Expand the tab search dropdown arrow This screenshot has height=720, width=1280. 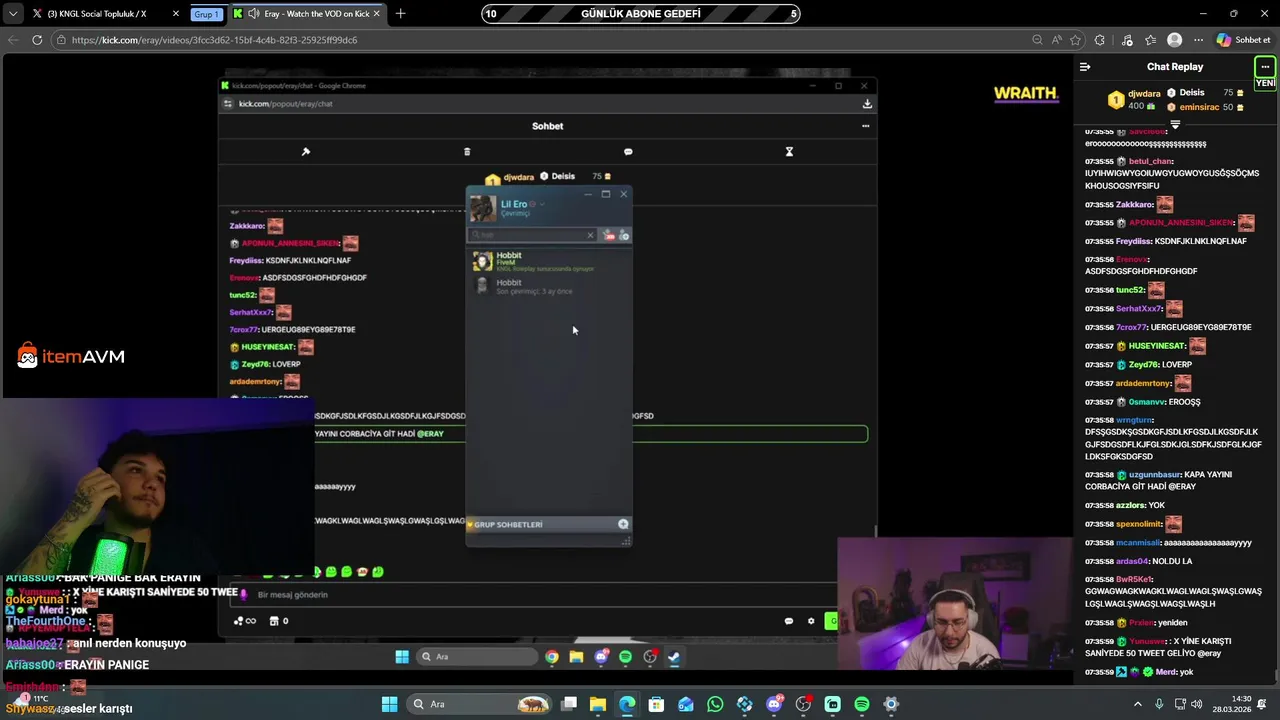pos(12,14)
